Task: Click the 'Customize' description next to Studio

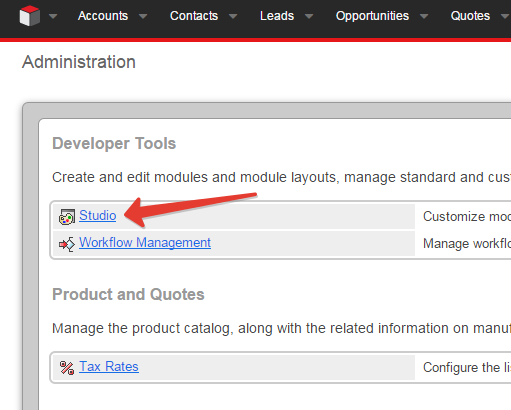Action: [467, 217]
